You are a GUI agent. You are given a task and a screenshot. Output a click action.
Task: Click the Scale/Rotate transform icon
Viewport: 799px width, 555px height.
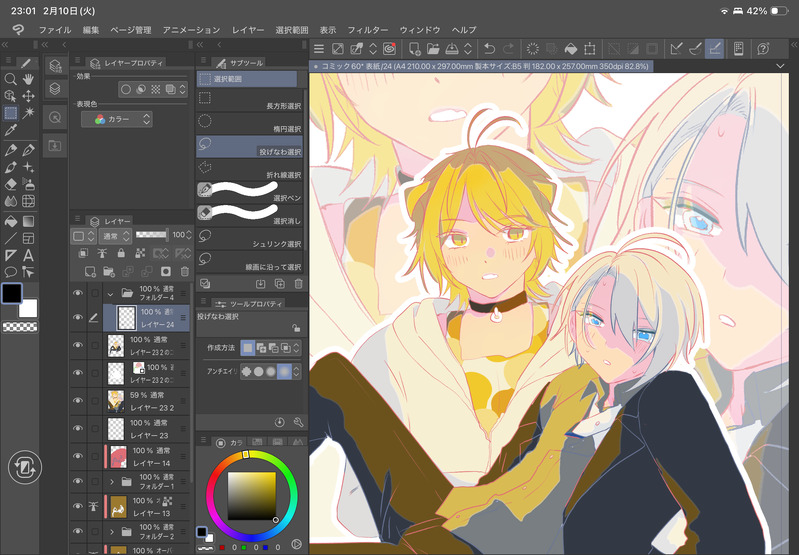tap(590, 49)
